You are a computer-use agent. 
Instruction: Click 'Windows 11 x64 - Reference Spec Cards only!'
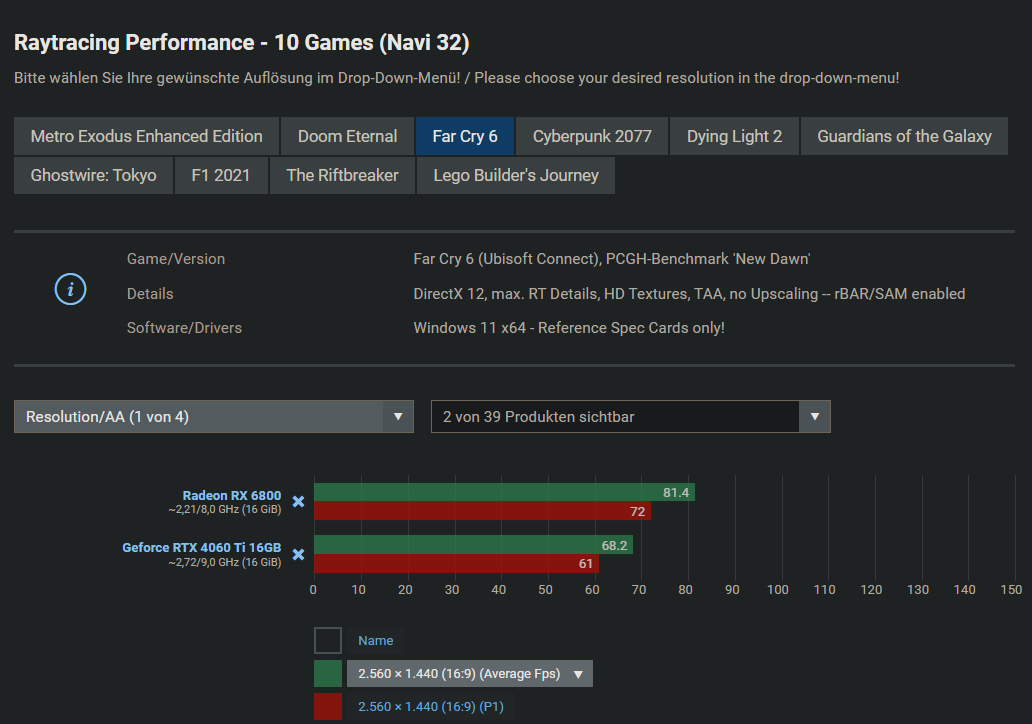pos(569,328)
